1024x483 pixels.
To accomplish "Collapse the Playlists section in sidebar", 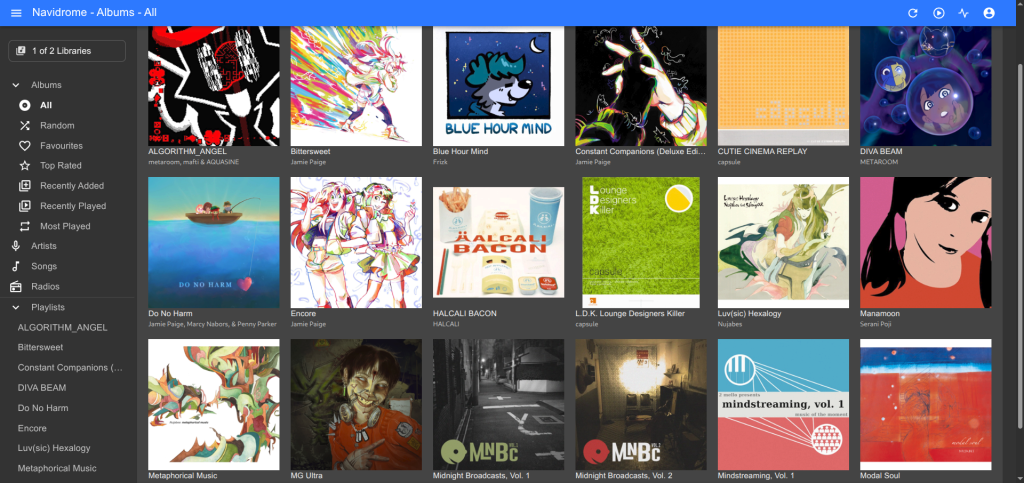I will click(x=16, y=307).
